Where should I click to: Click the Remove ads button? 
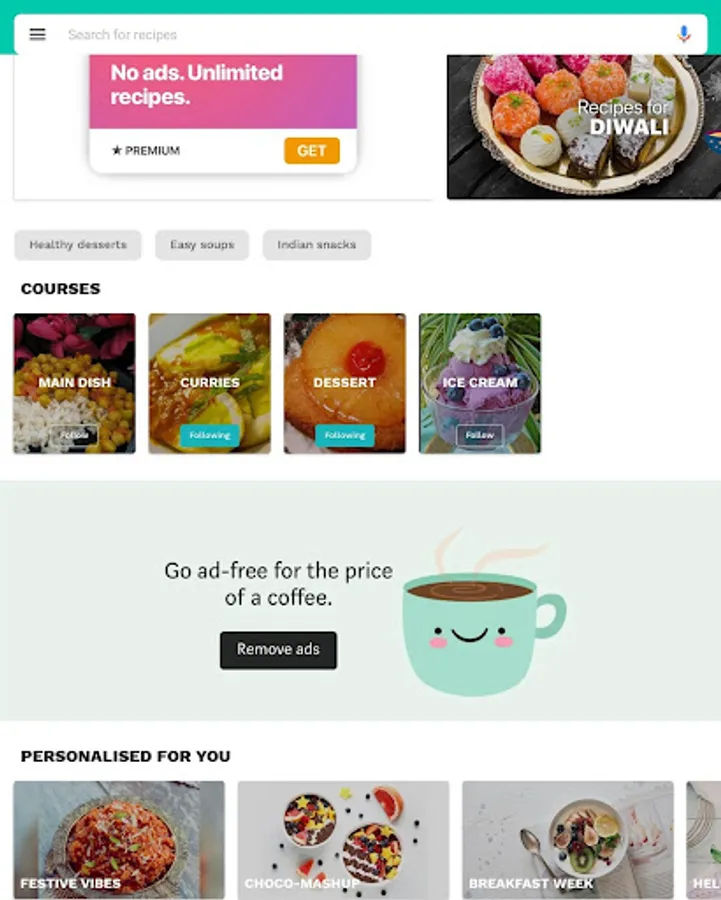pyautogui.click(x=278, y=650)
